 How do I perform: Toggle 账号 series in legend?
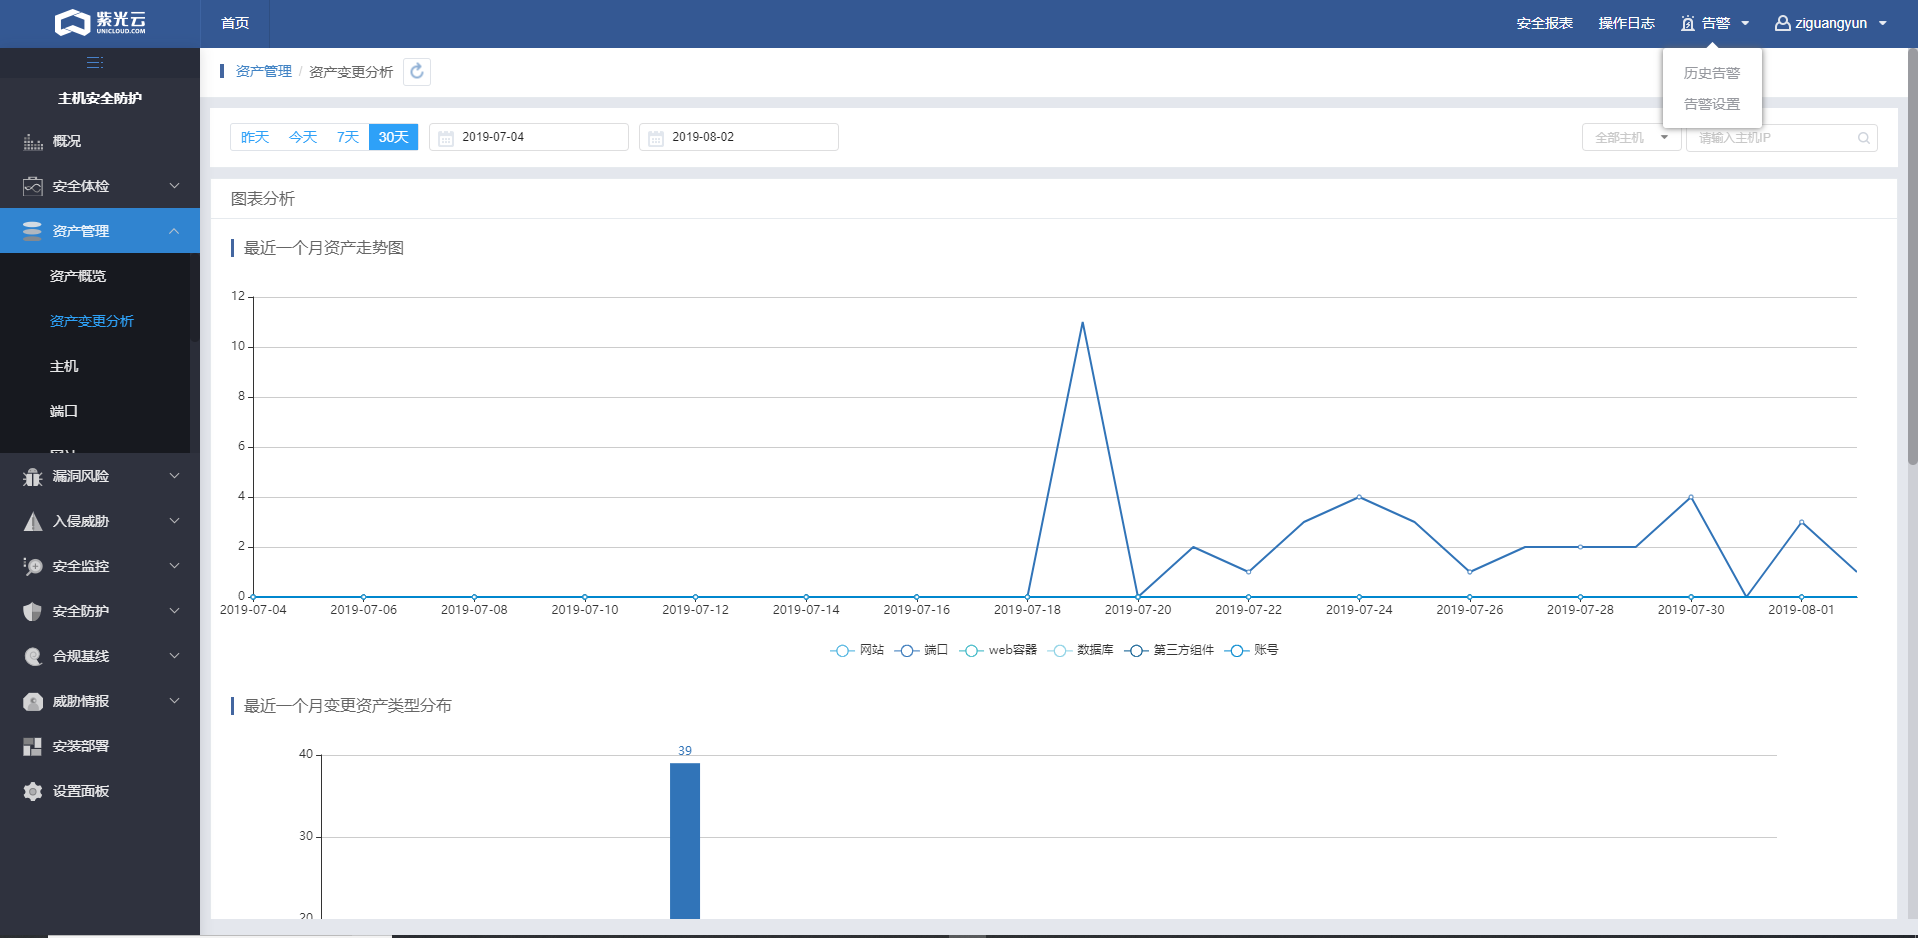coord(1251,650)
